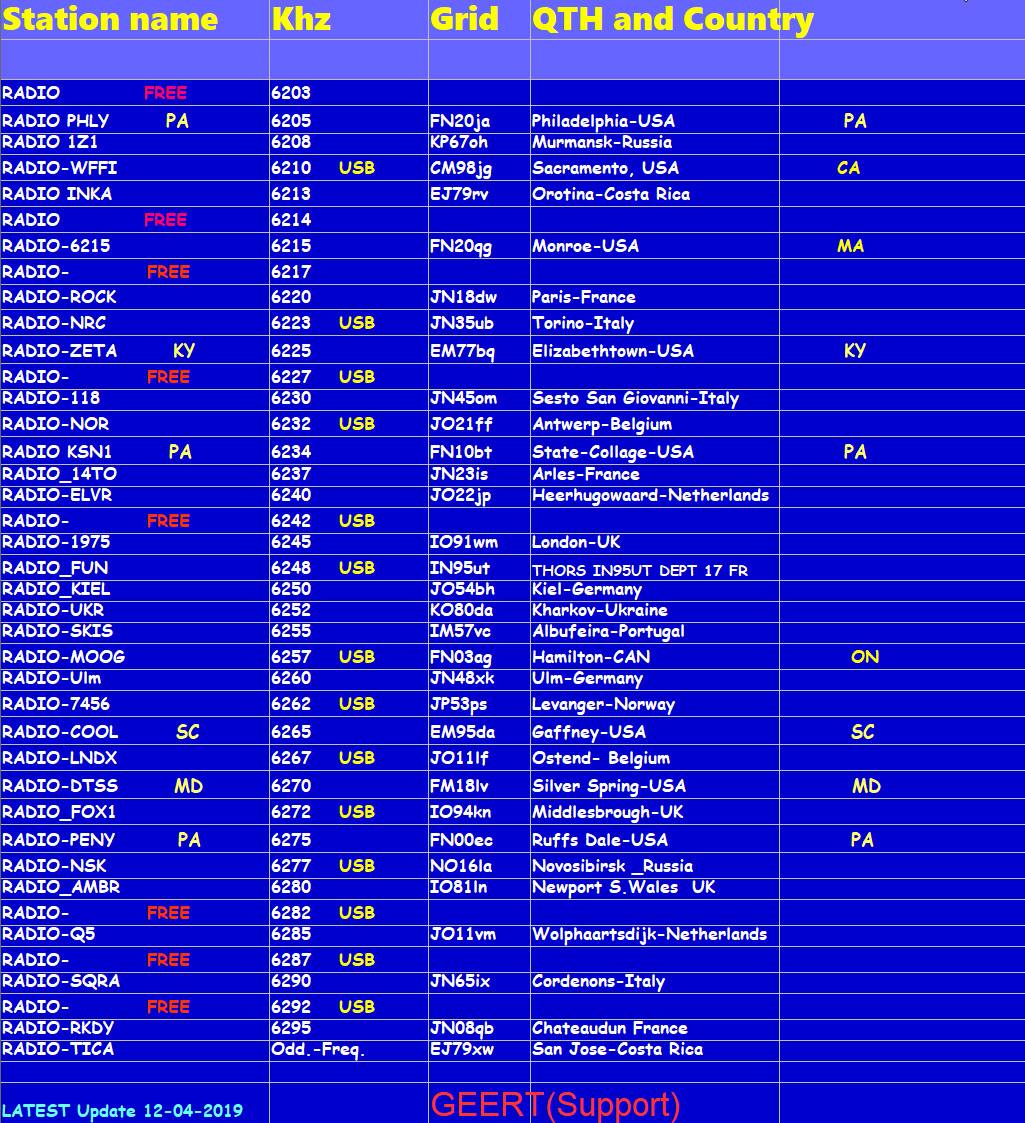The image size is (1025, 1123).
Task: Click the LATEST Update 12-04-2019 text
Action: click(x=122, y=1111)
